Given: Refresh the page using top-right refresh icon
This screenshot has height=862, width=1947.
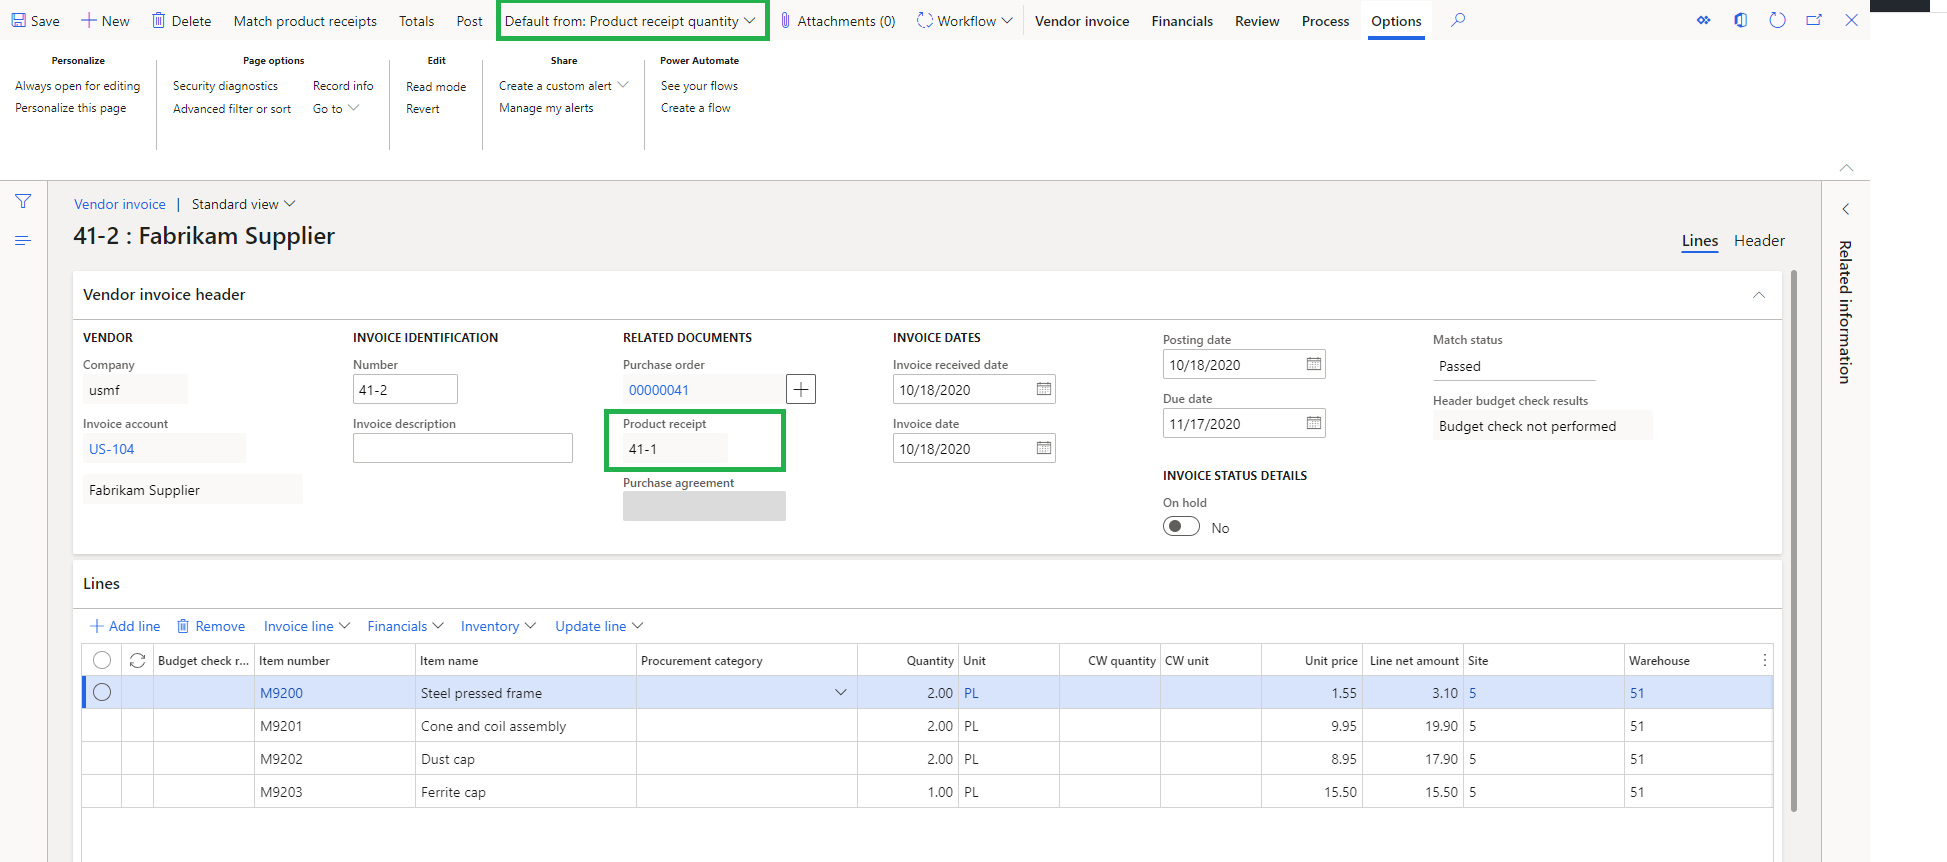Looking at the screenshot, I should pyautogui.click(x=1777, y=20).
